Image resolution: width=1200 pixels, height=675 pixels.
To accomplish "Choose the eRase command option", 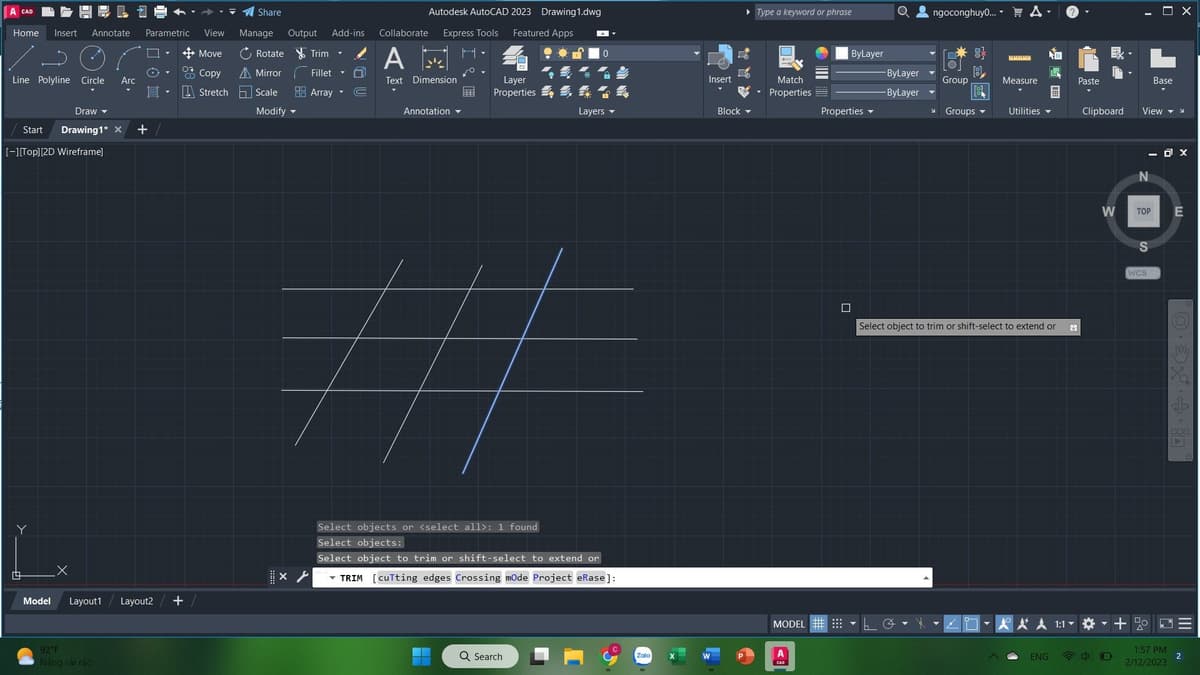I will tap(590, 578).
